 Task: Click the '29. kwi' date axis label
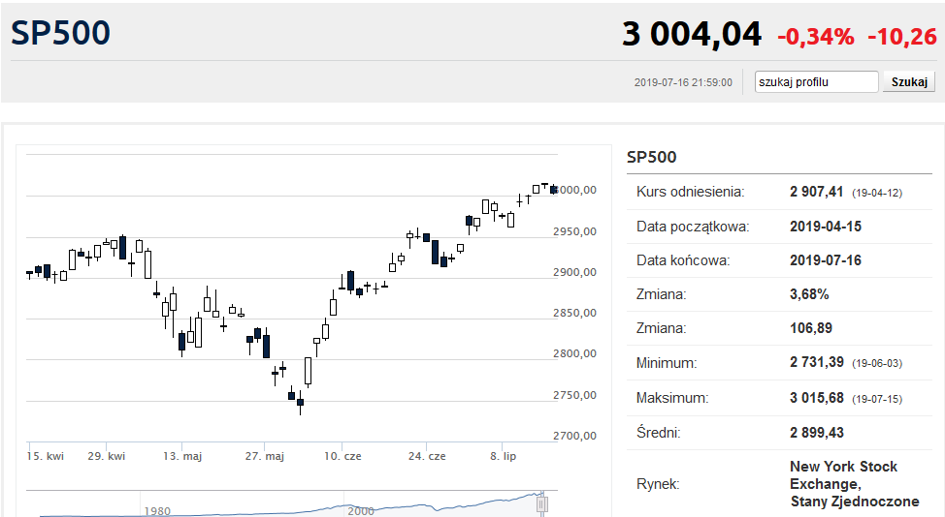pos(106,456)
